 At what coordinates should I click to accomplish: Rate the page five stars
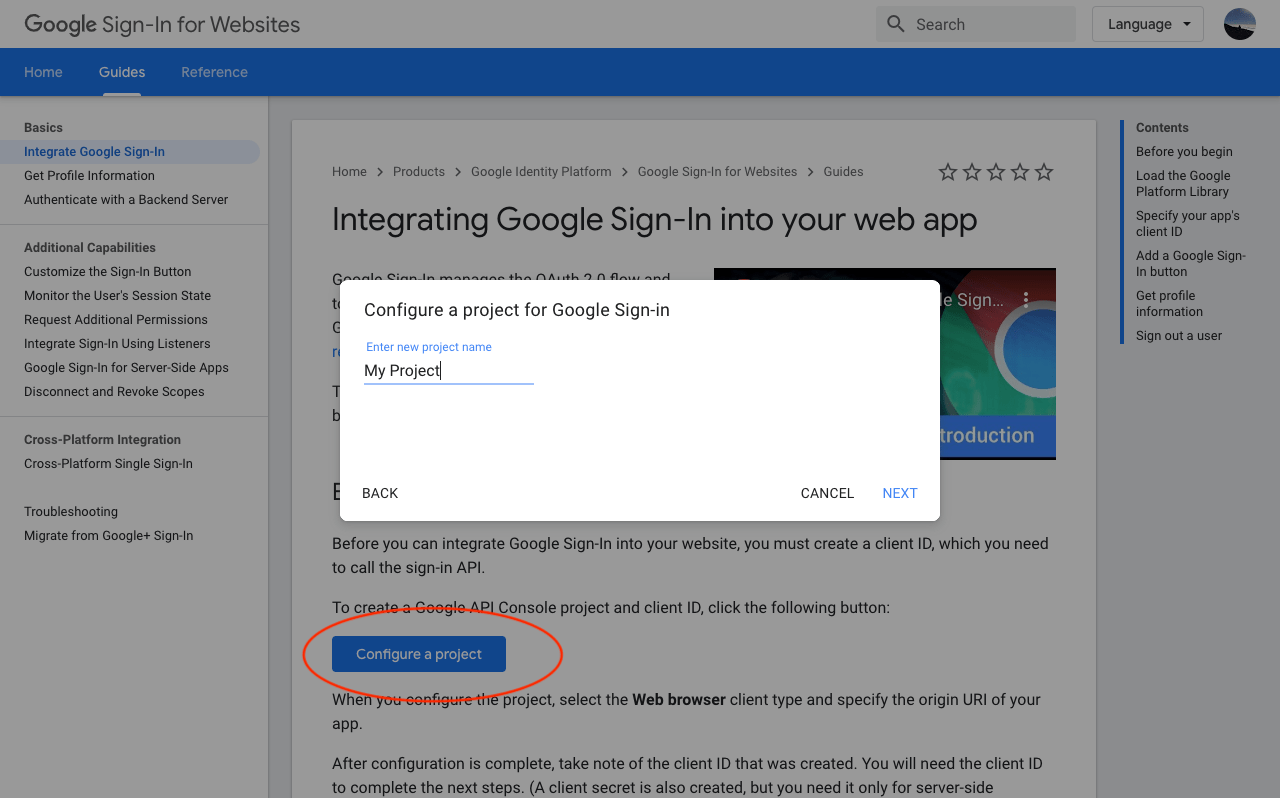[1044, 172]
